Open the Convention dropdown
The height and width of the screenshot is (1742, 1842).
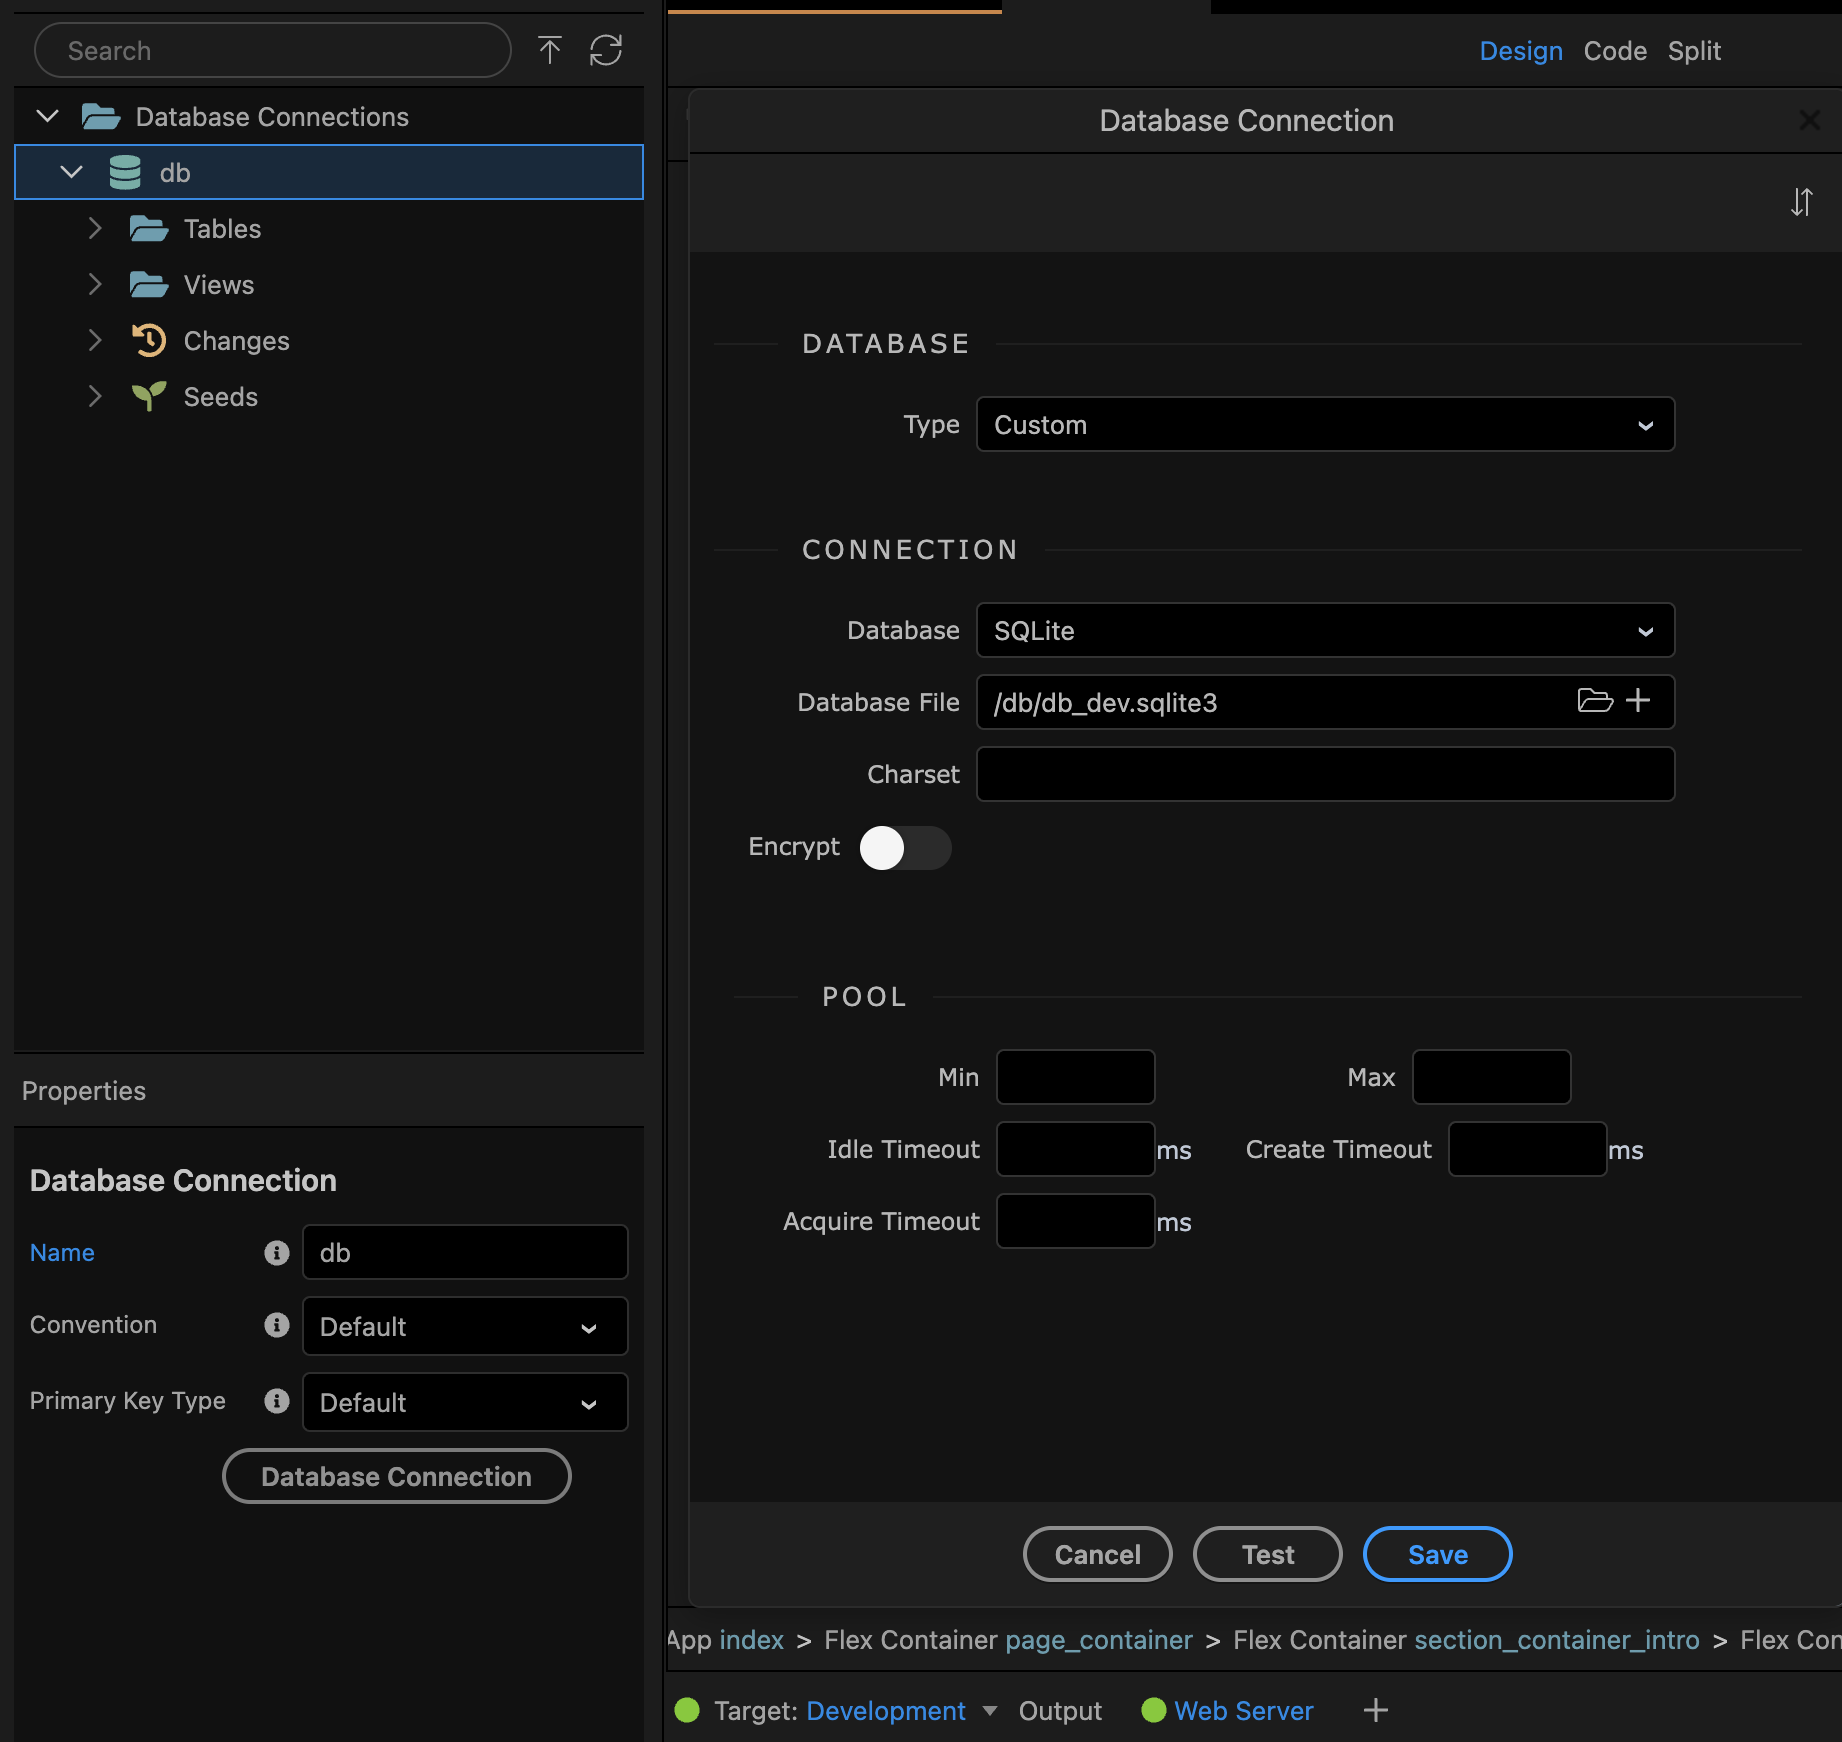(465, 1327)
